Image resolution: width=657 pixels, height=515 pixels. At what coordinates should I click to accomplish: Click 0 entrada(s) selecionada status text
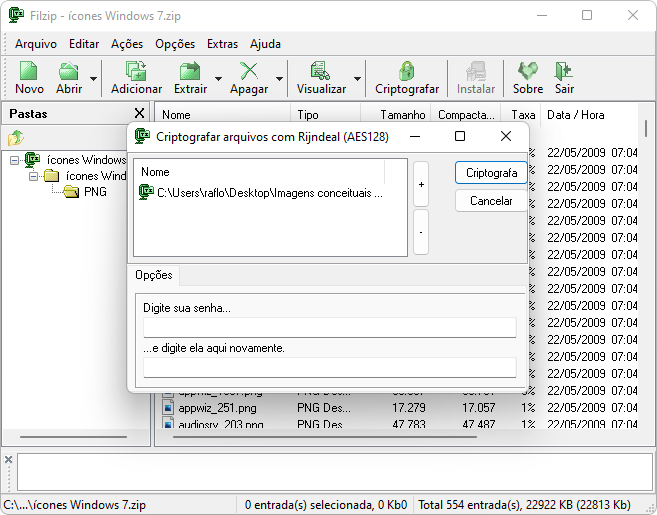tap(326, 505)
